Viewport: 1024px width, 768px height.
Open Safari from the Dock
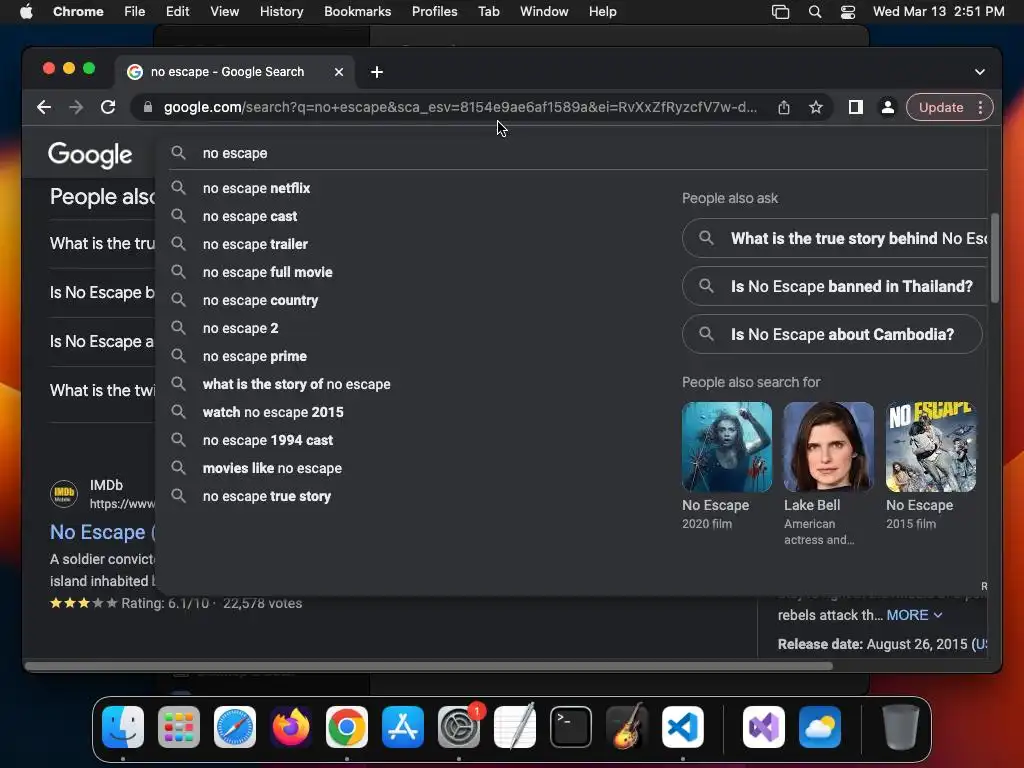[x=235, y=727]
